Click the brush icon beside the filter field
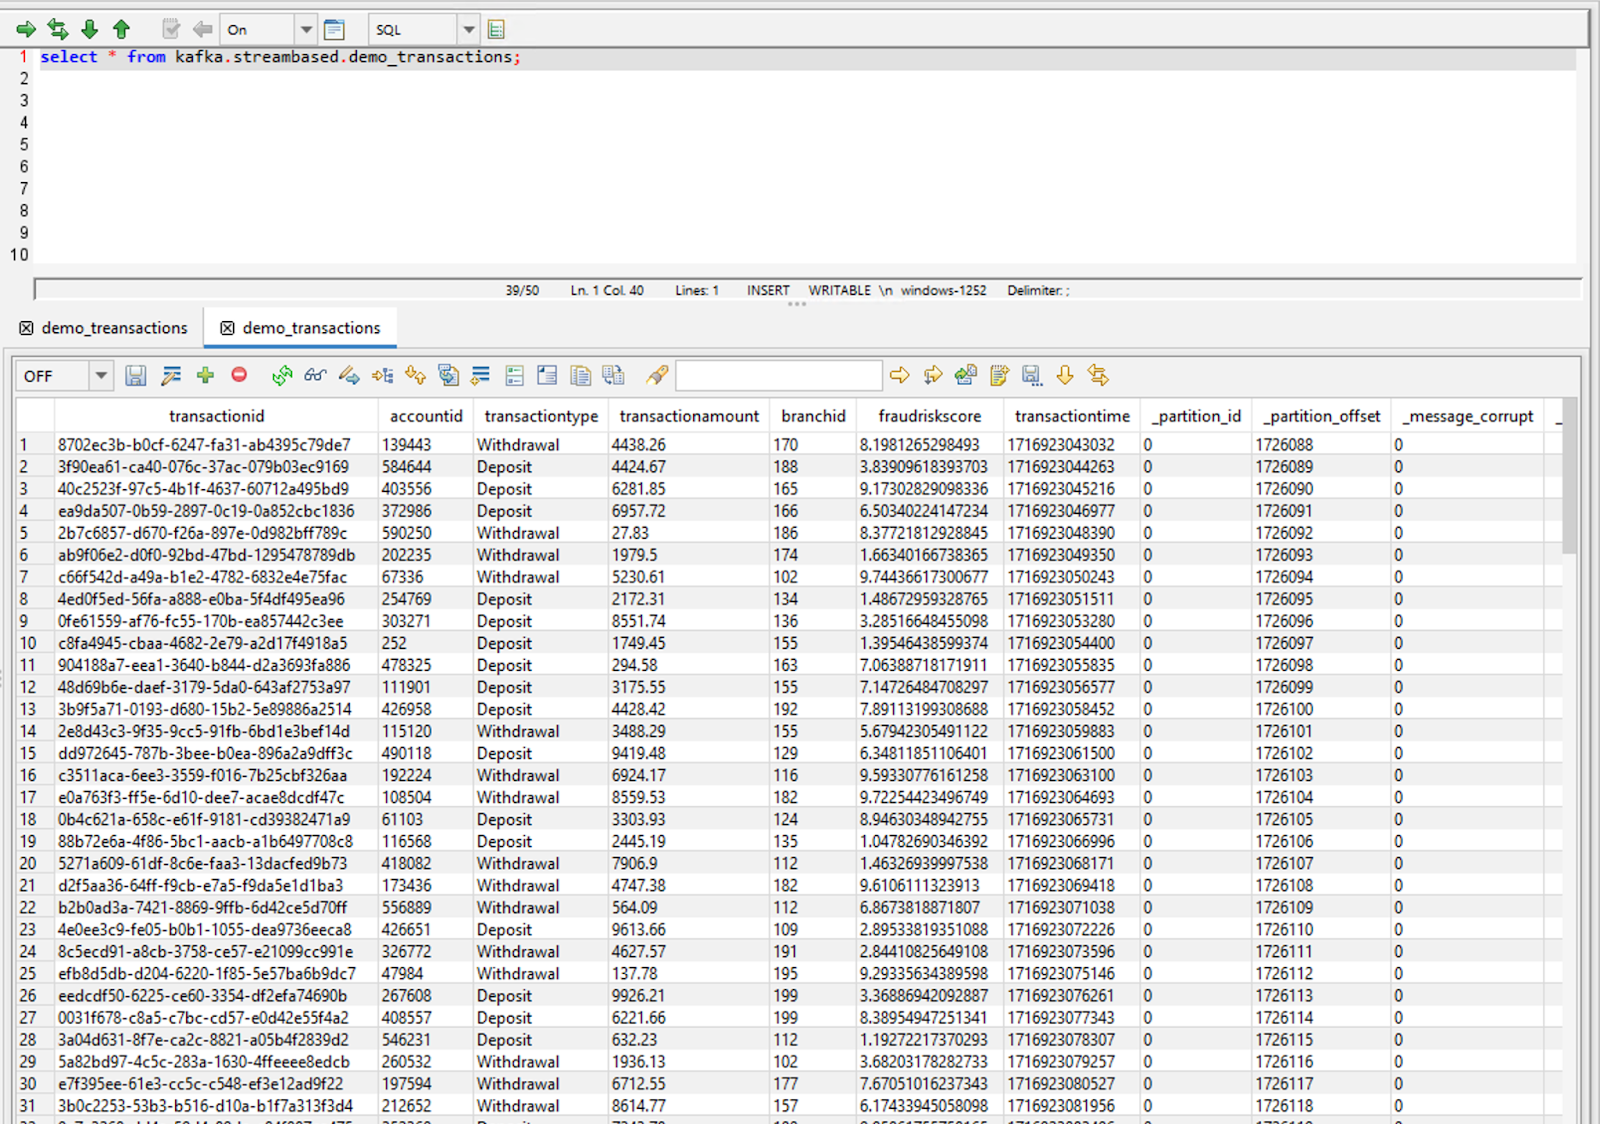Viewport: 1600px width, 1124px height. [x=657, y=375]
